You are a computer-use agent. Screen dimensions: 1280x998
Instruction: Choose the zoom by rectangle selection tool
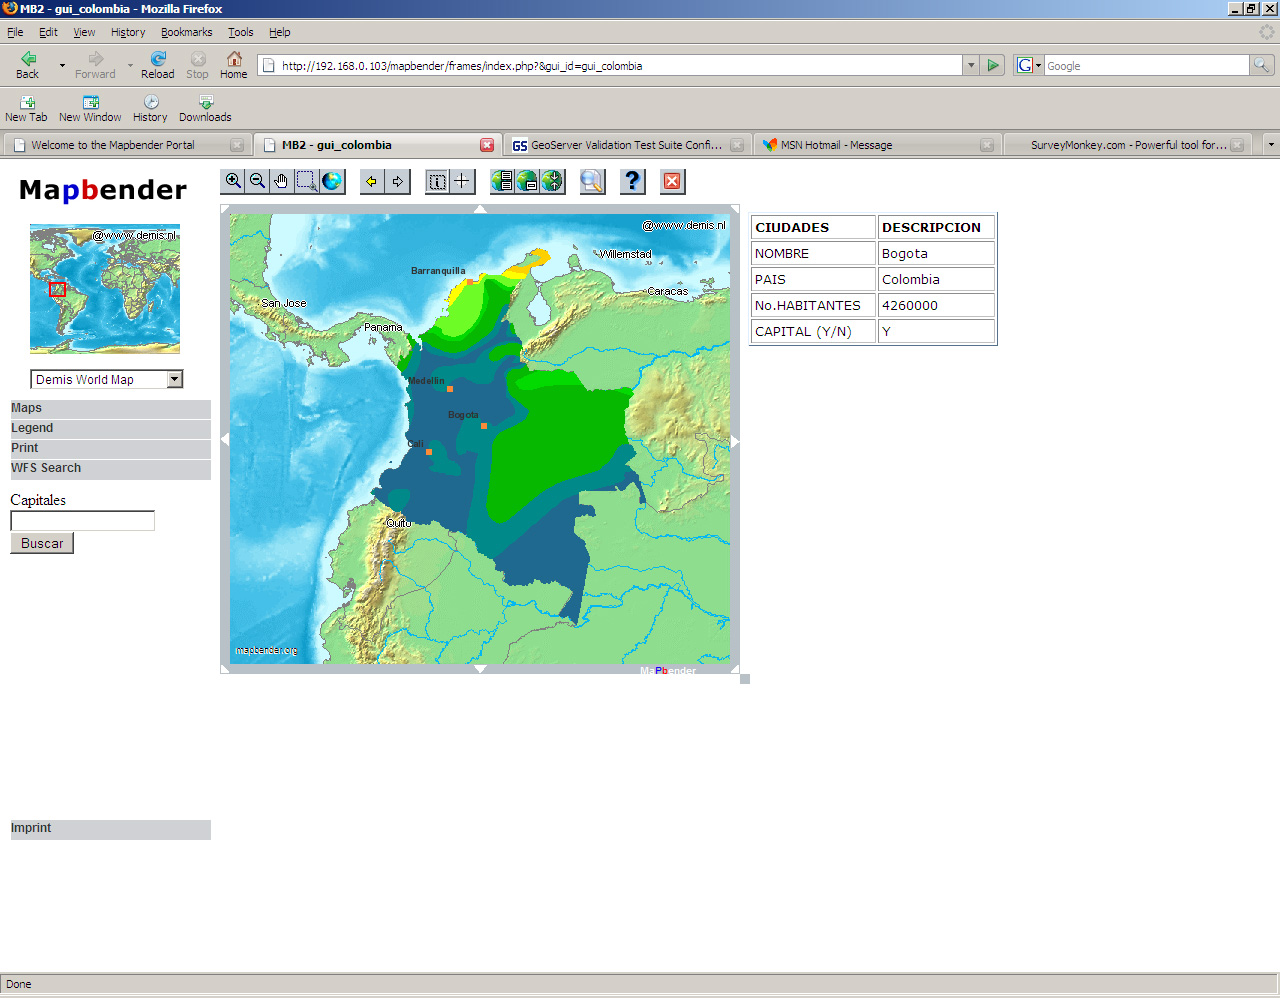click(307, 181)
